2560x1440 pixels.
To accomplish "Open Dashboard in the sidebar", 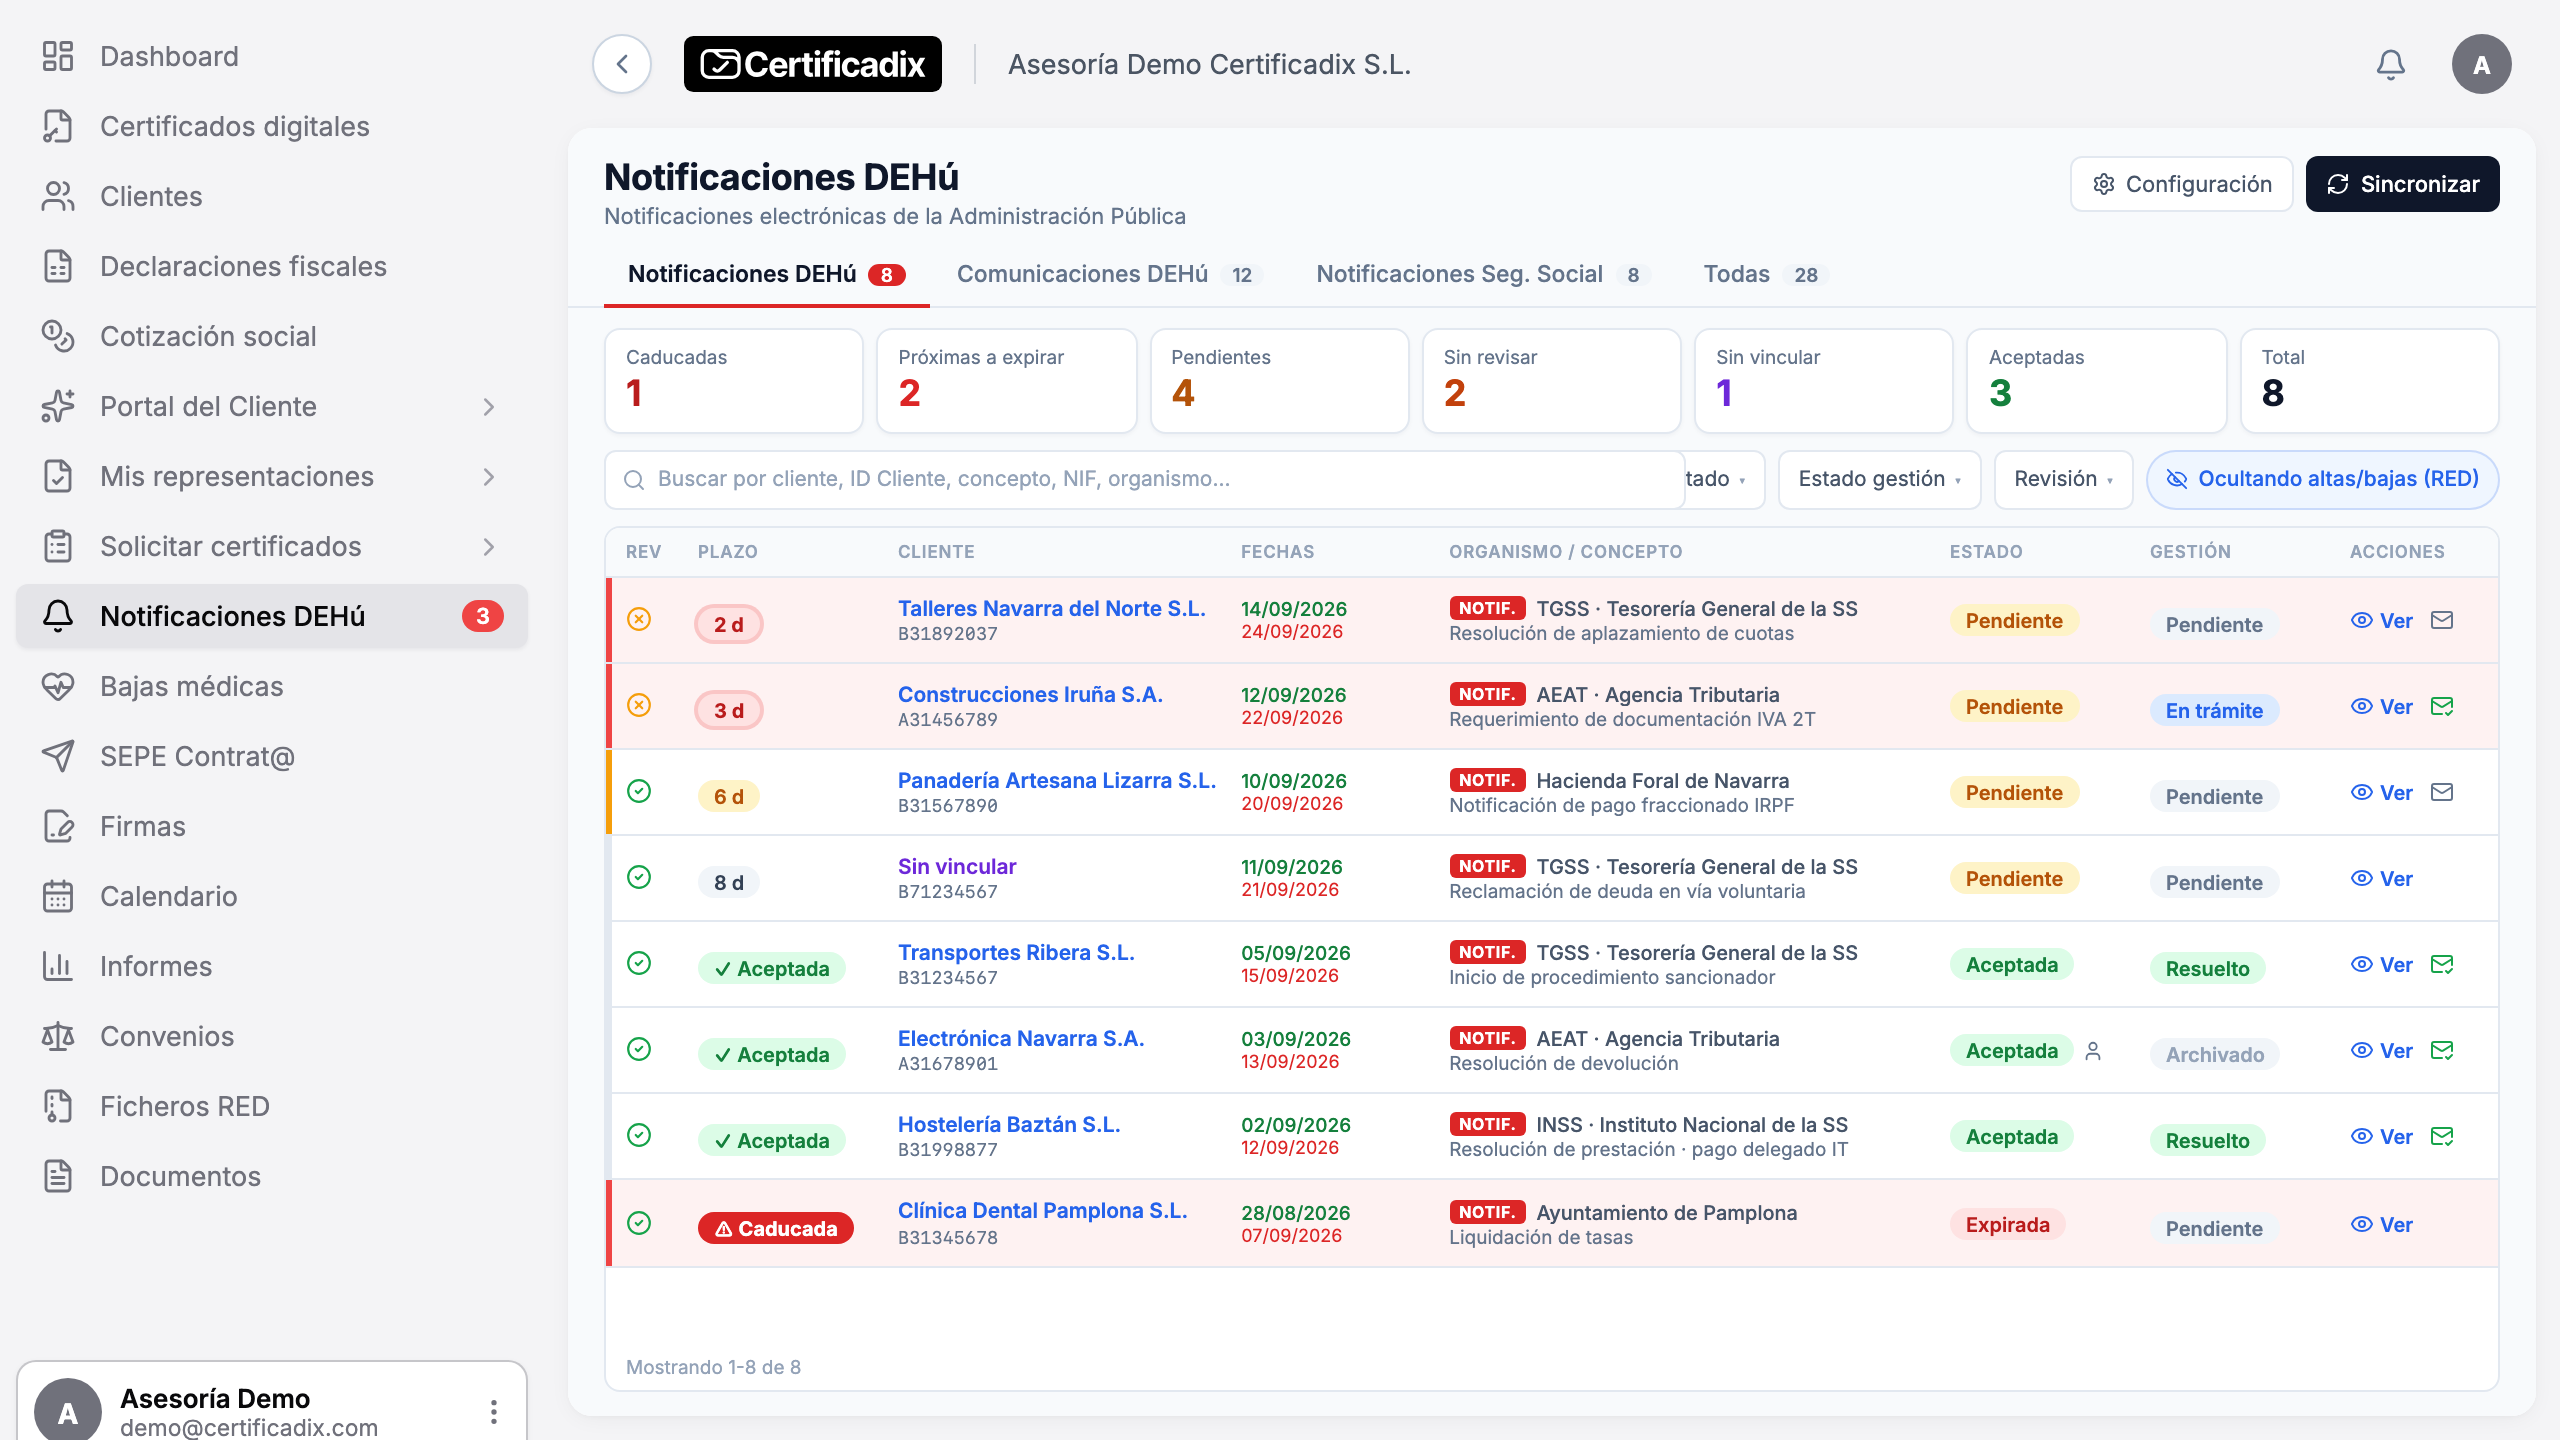I will tap(272, 56).
